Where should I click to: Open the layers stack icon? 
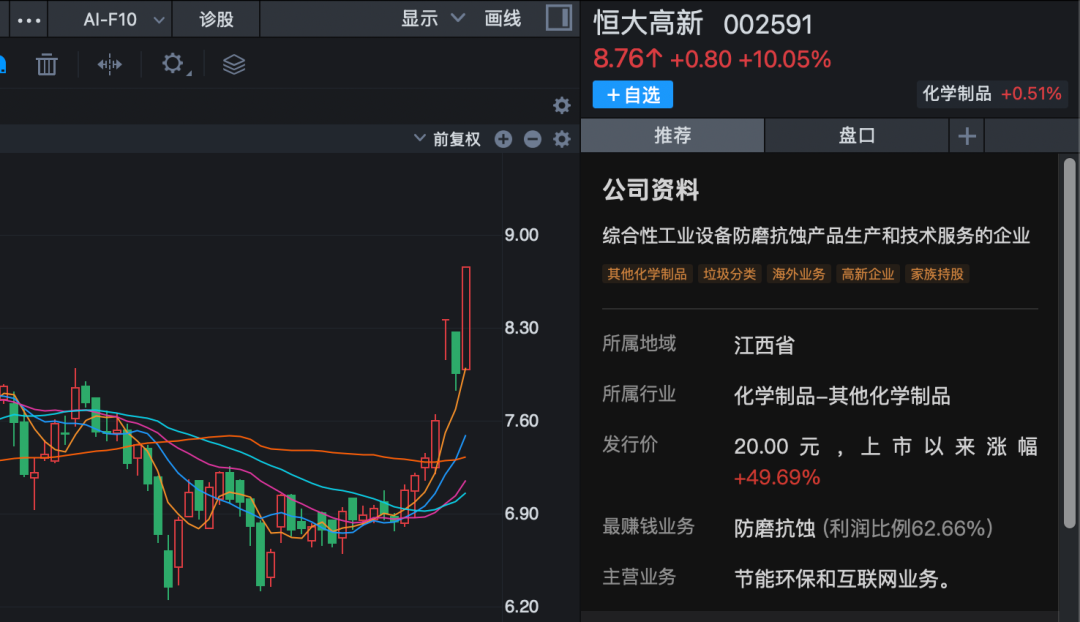pyautogui.click(x=234, y=65)
